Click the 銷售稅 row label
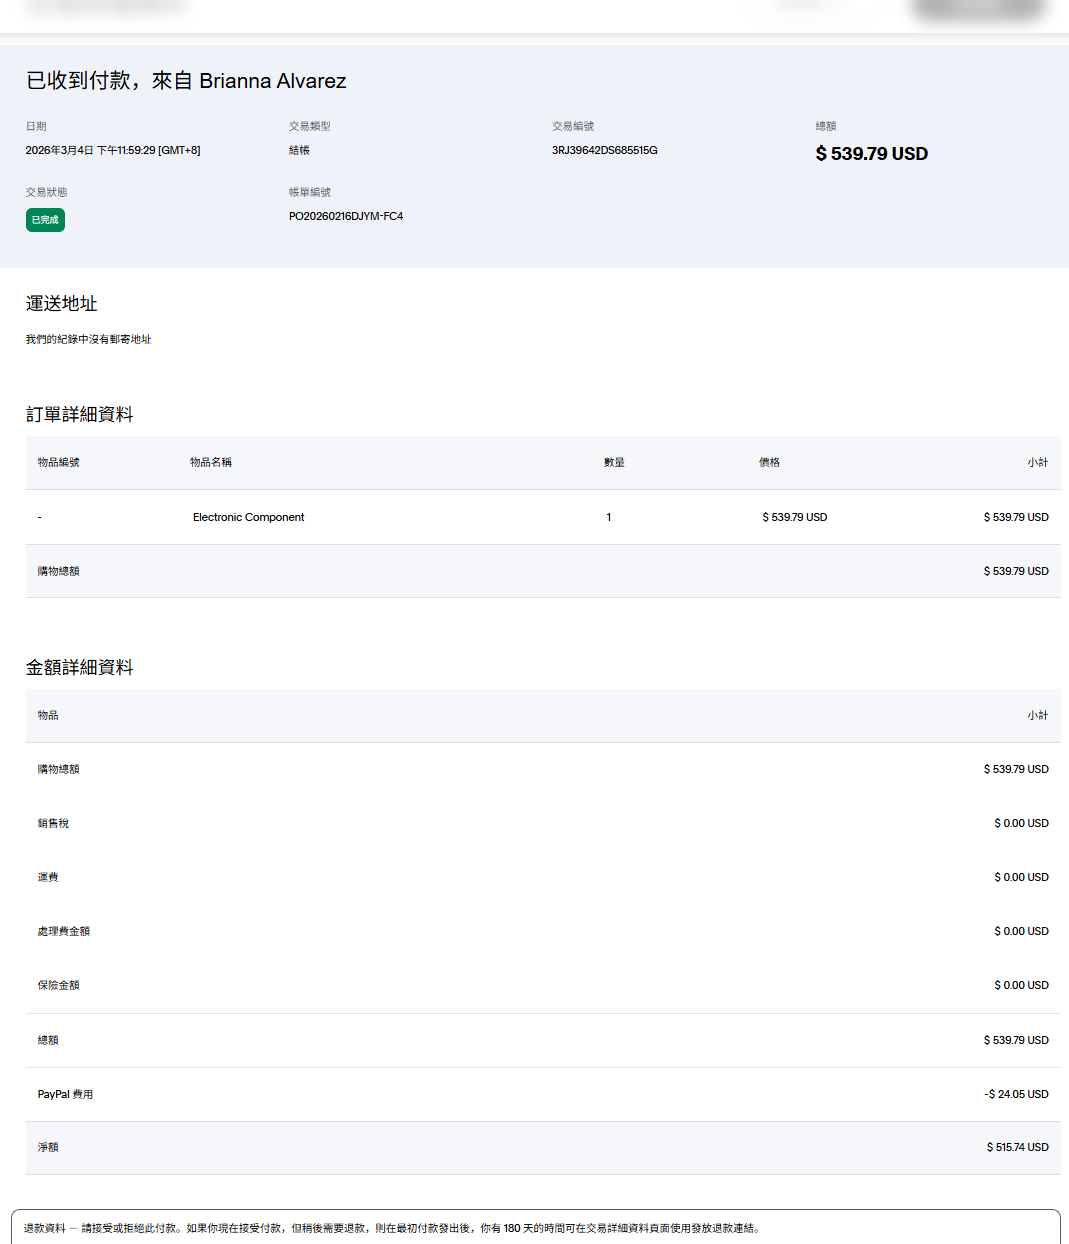The width and height of the screenshot is (1069, 1244). (53, 823)
